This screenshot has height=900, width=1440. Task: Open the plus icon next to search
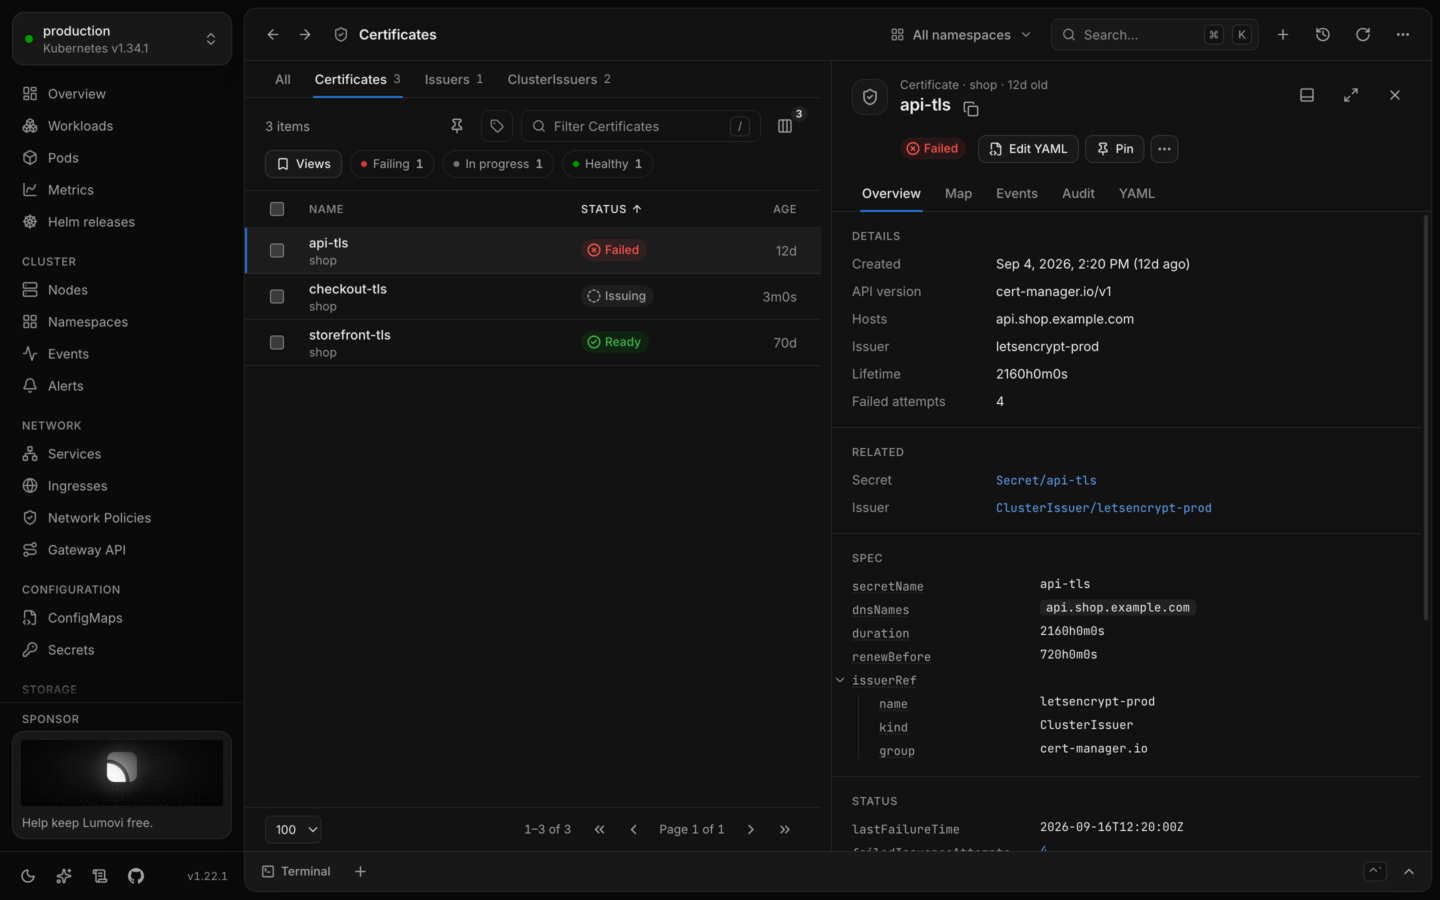1283,35
